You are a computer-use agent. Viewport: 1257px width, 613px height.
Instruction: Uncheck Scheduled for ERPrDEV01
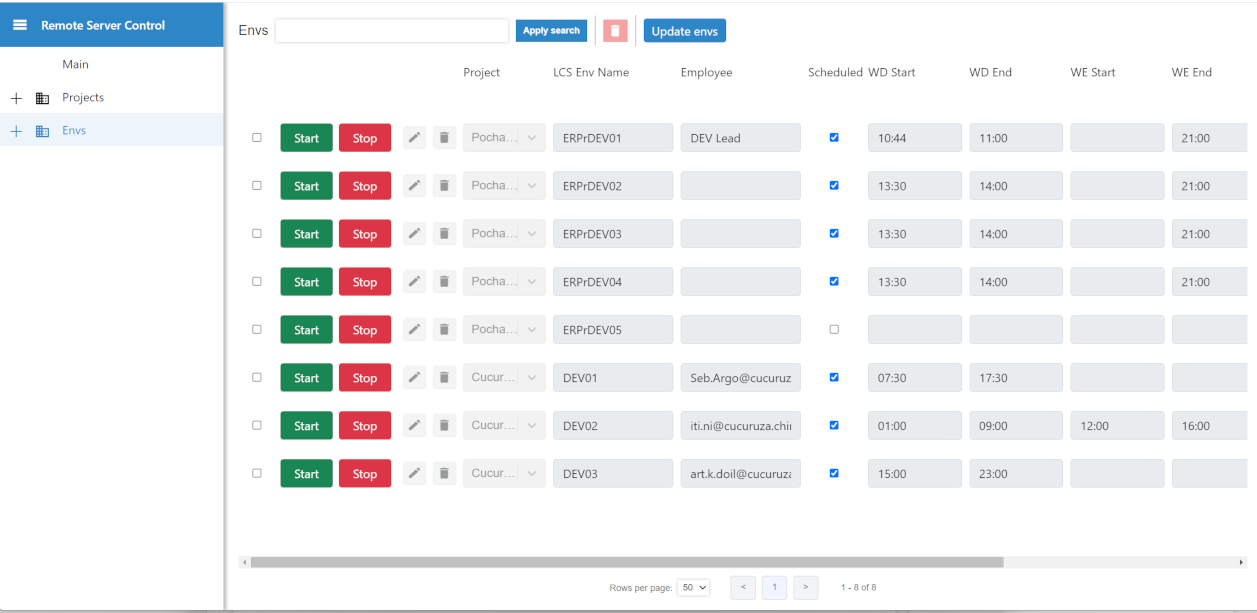pyautogui.click(x=834, y=138)
